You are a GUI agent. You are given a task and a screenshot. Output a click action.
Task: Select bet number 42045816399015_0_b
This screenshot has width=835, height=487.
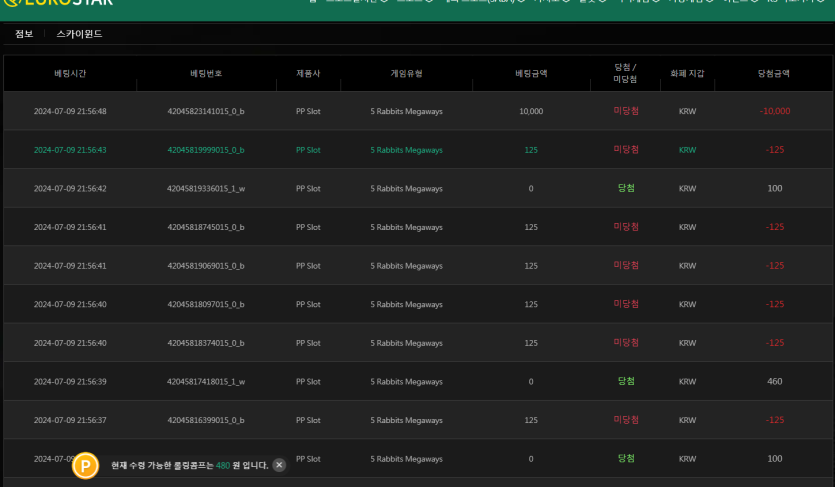pos(206,420)
